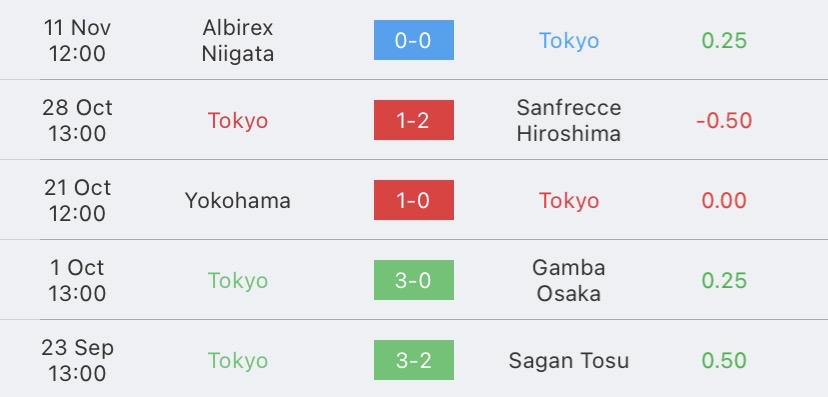Open the green 3-2 score badge
Viewport: 828px width, 397px height.
413,360
